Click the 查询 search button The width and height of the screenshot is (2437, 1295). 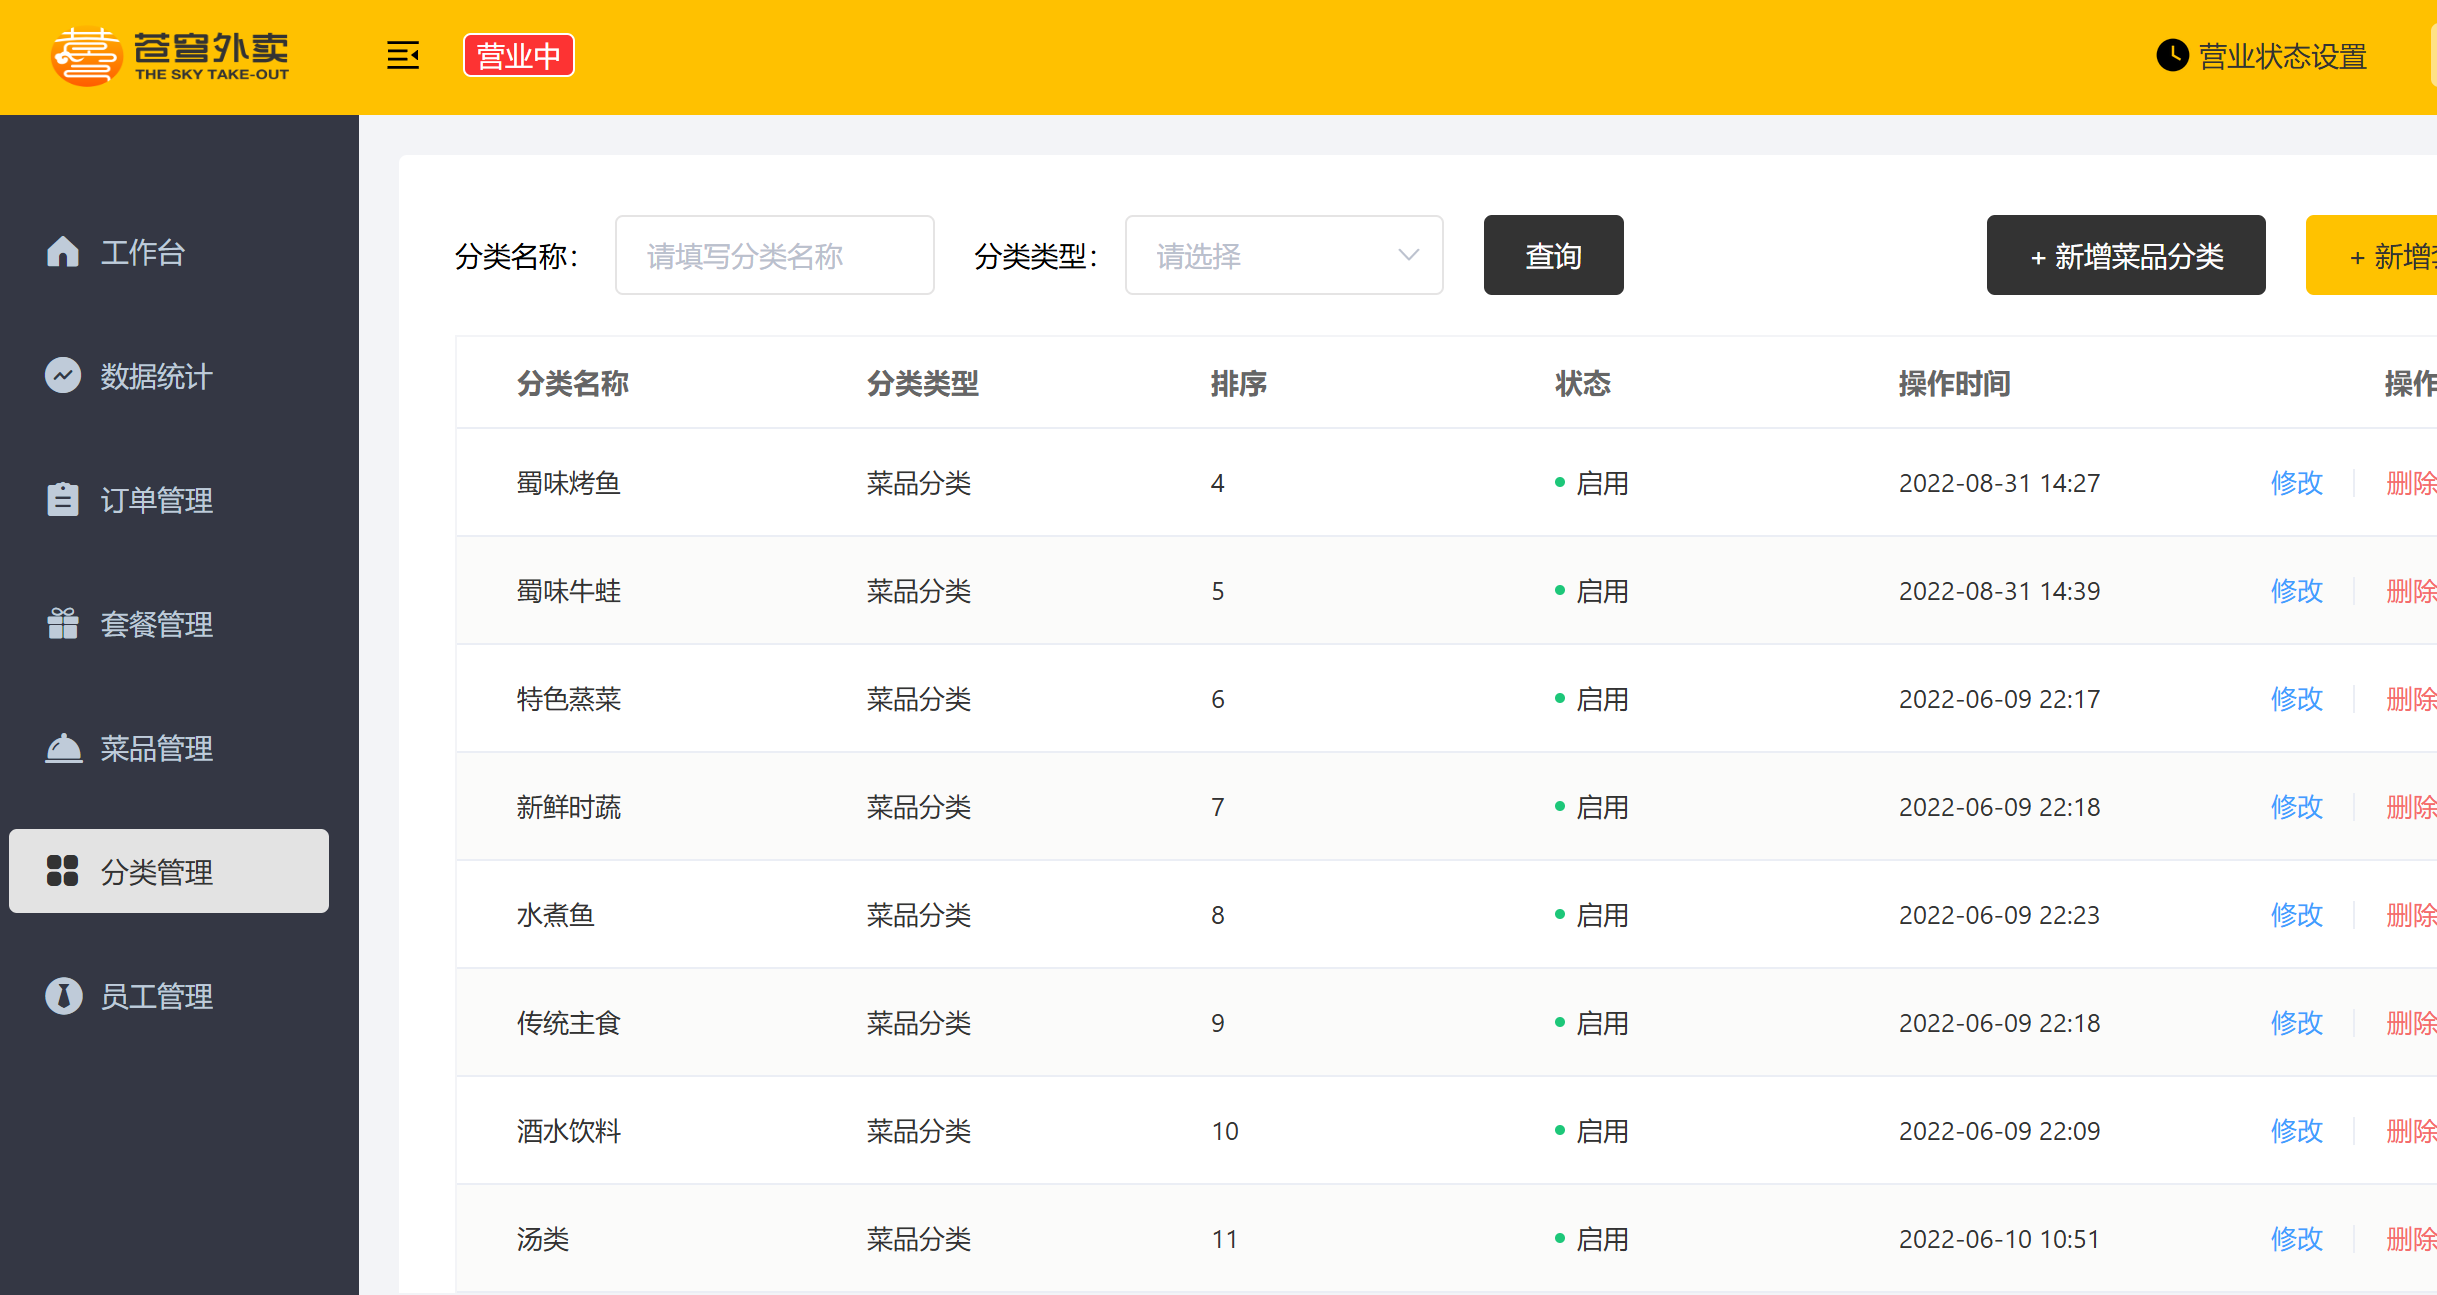coord(1553,256)
